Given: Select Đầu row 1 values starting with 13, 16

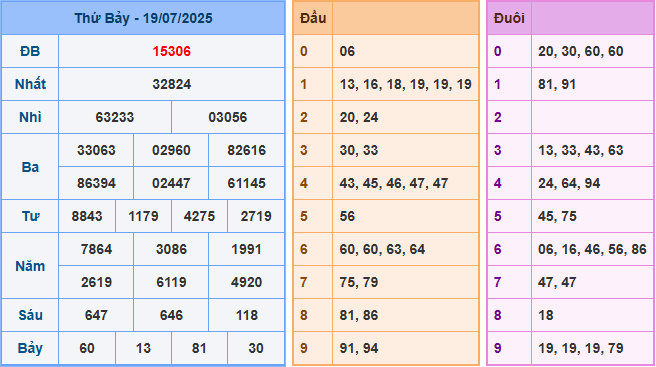Looking at the screenshot, I should click(x=405, y=85).
